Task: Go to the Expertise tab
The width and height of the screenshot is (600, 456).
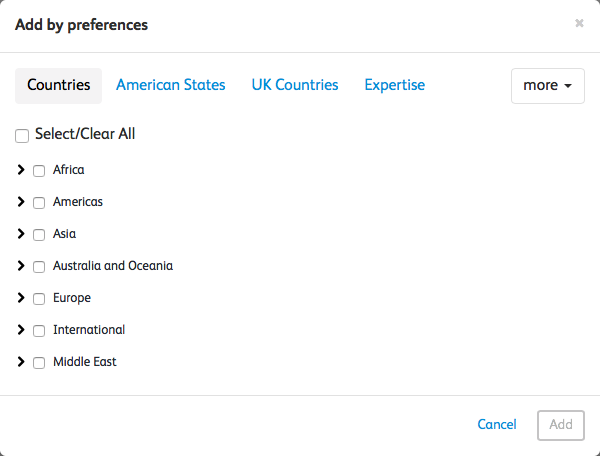Action: click(394, 86)
